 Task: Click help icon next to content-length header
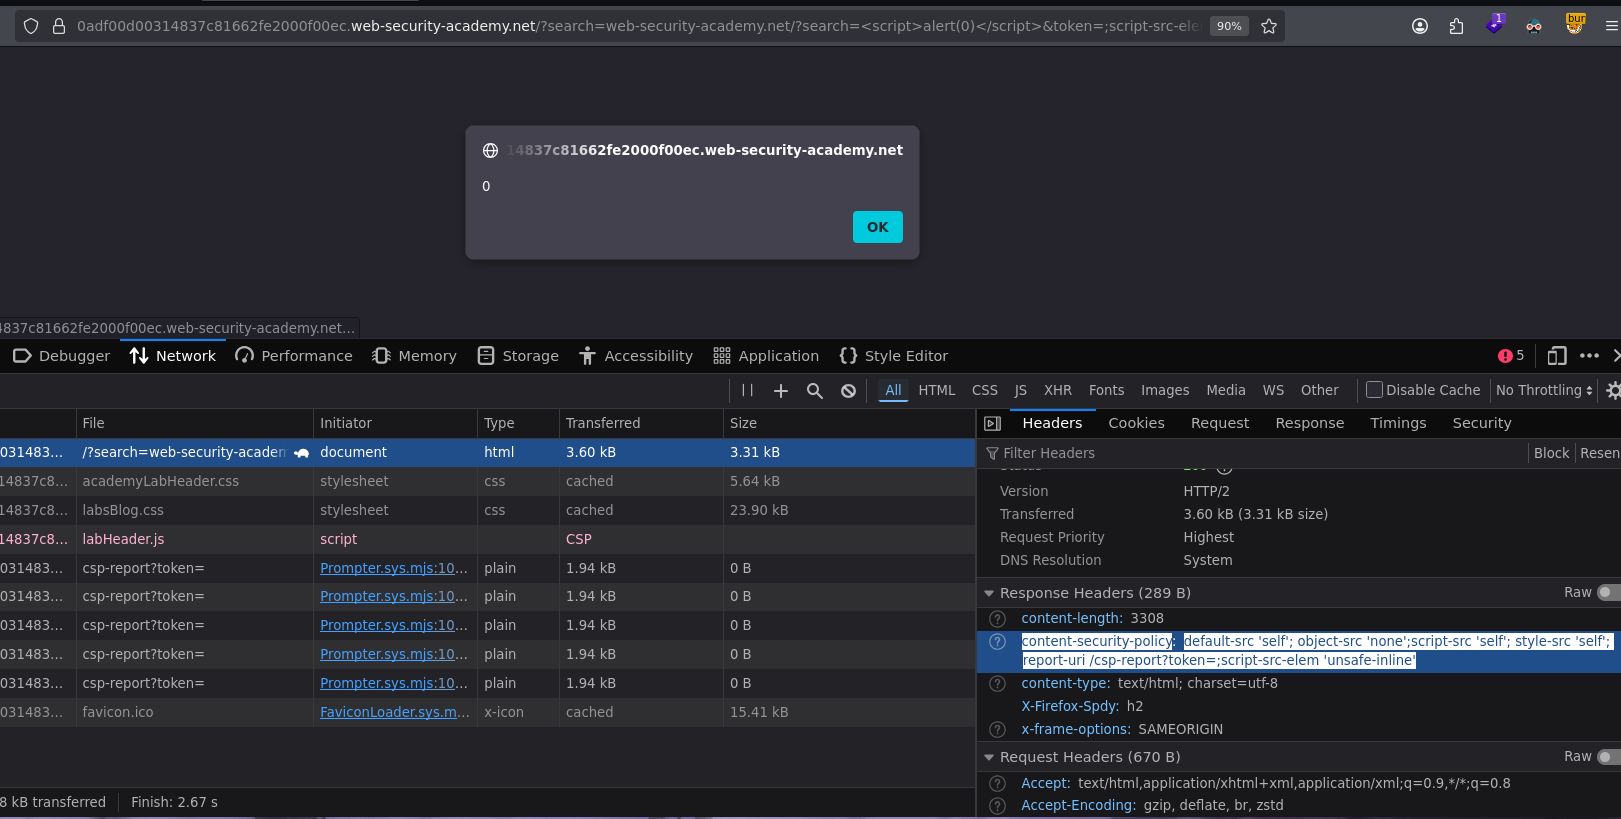pos(997,619)
